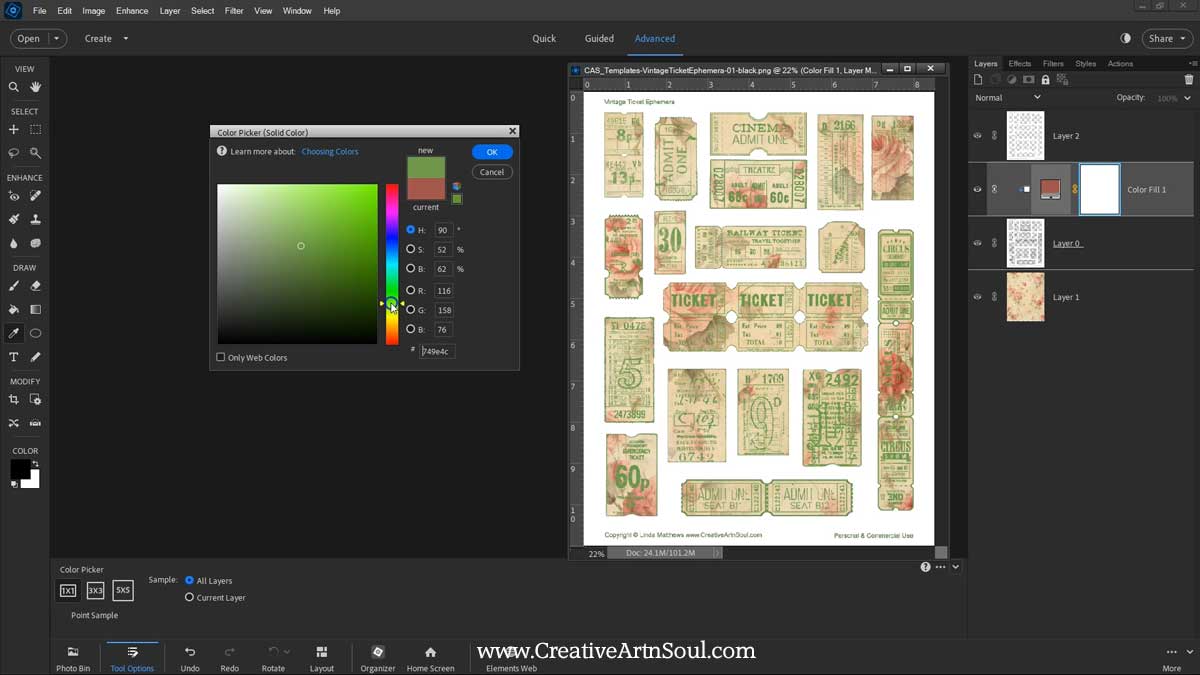Hide Layer 1 with its eye icon
The height and width of the screenshot is (675, 1200).
(x=978, y=297)
